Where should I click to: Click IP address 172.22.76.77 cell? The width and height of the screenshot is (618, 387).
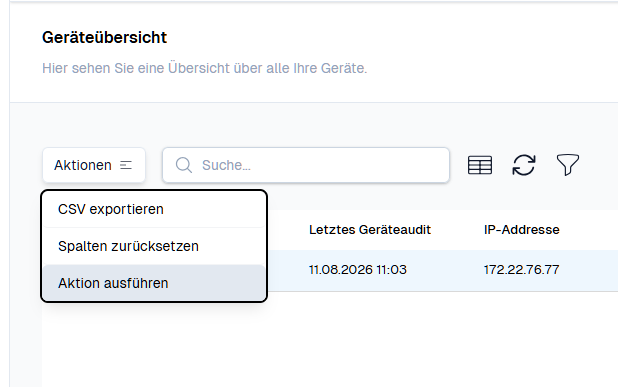[x=521, y=270]
